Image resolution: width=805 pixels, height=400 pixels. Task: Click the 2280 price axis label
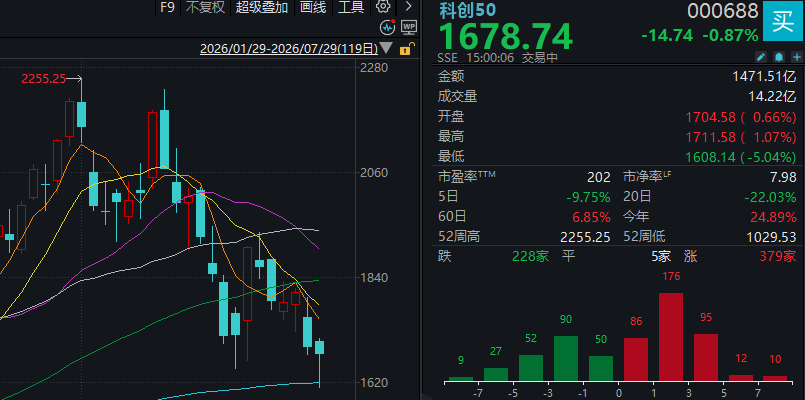374,68
